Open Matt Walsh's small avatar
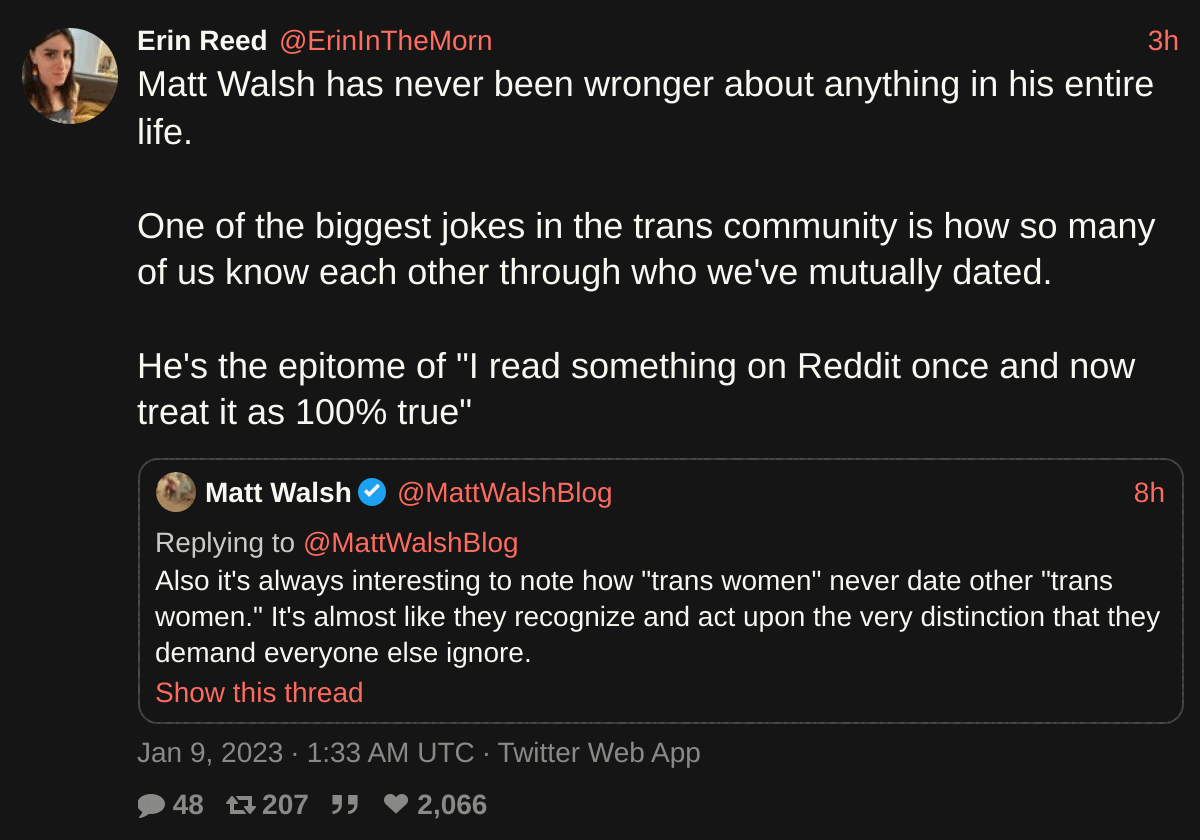 coord(176,492)
